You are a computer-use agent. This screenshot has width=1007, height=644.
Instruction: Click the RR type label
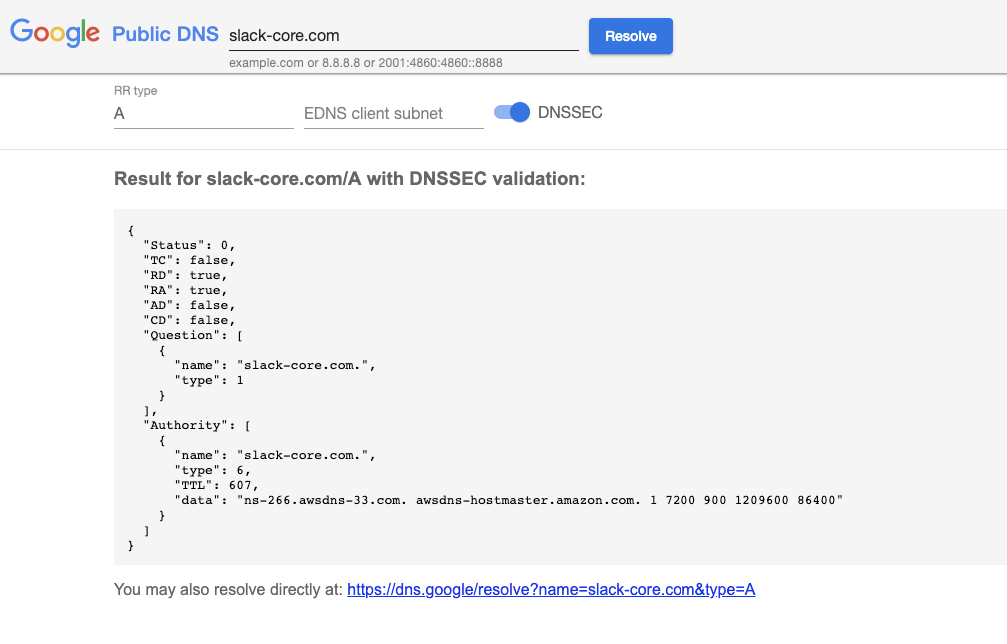point(136,91)
